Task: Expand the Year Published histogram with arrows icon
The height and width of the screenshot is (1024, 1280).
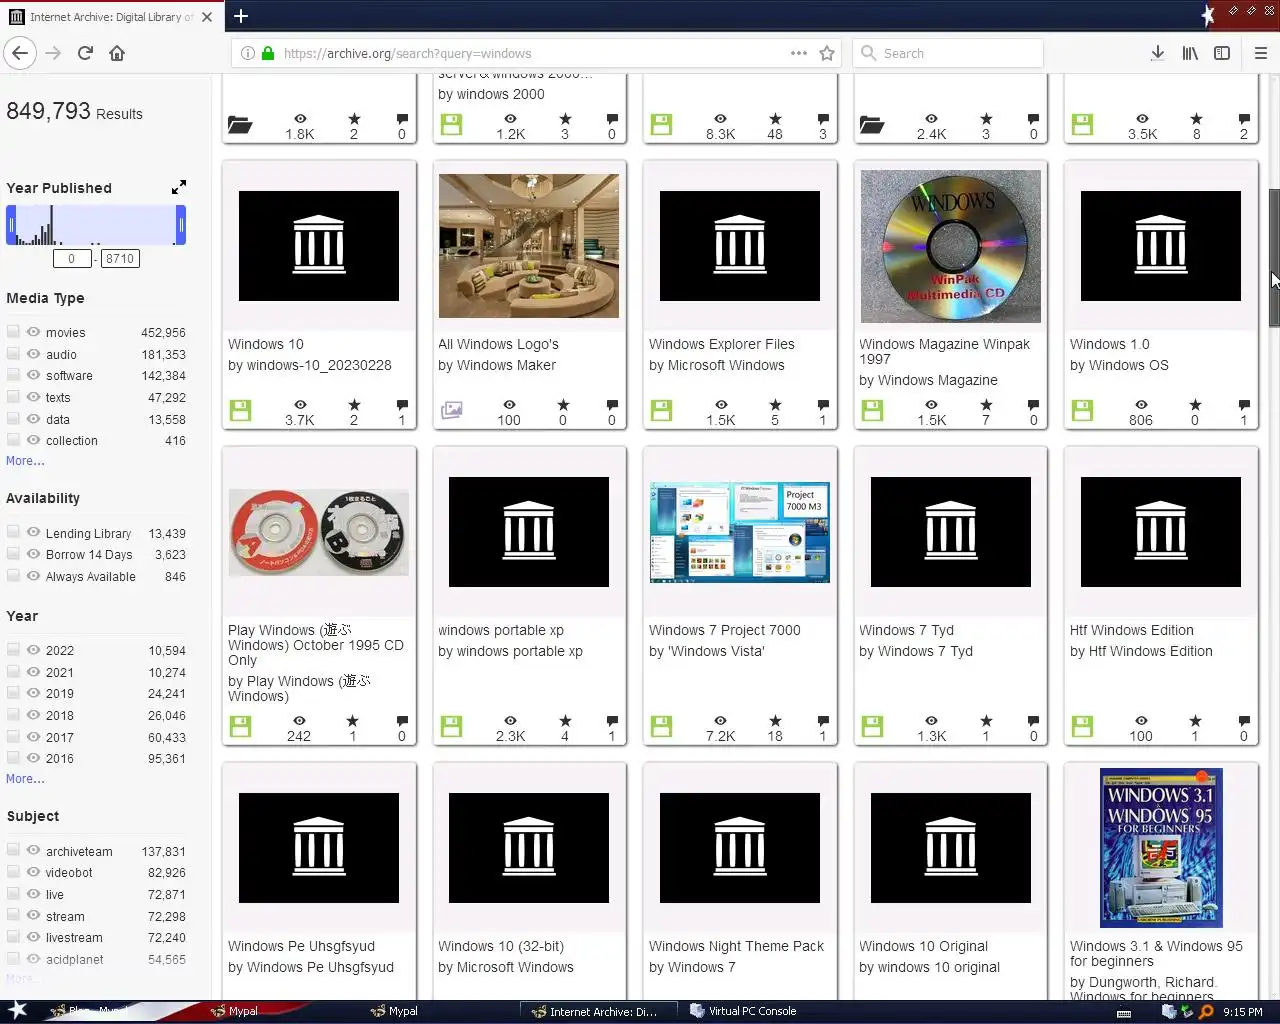Action: [x=178, y=187]
